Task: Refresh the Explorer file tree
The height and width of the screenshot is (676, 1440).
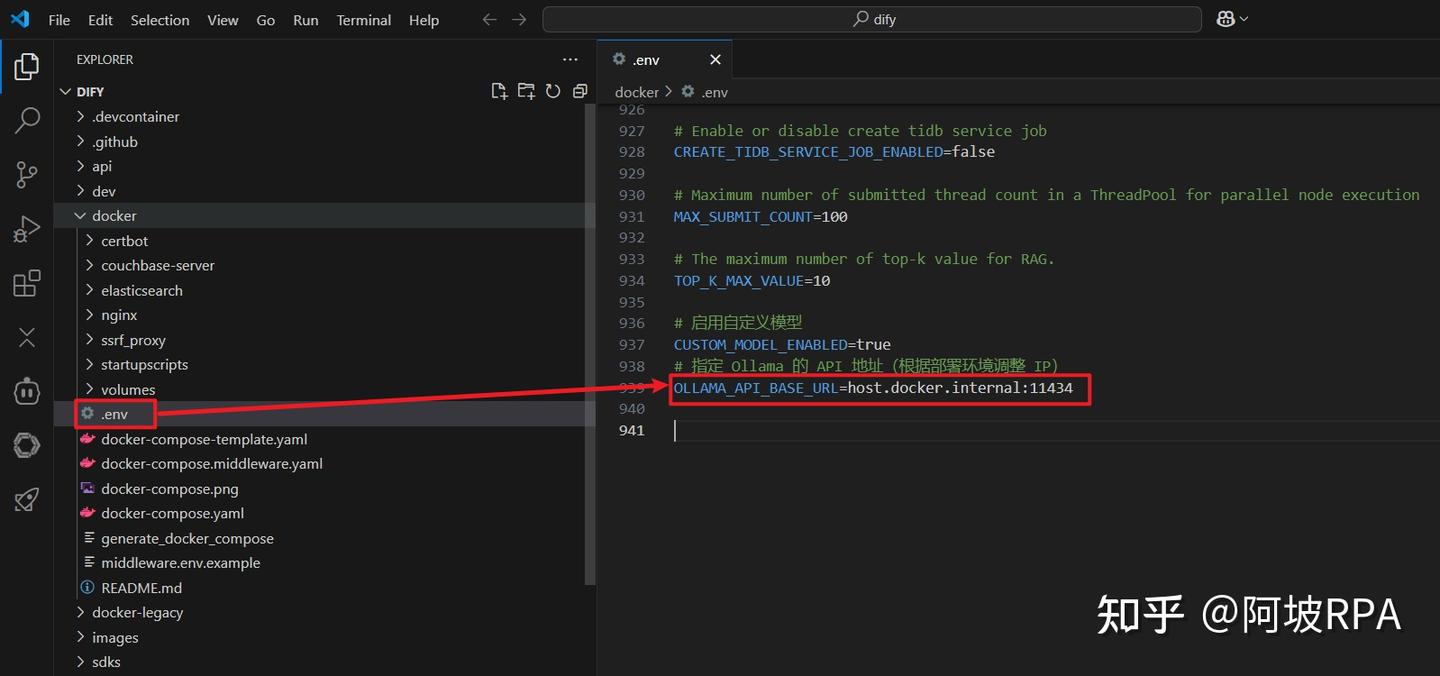Action: (x=553, y=91)
